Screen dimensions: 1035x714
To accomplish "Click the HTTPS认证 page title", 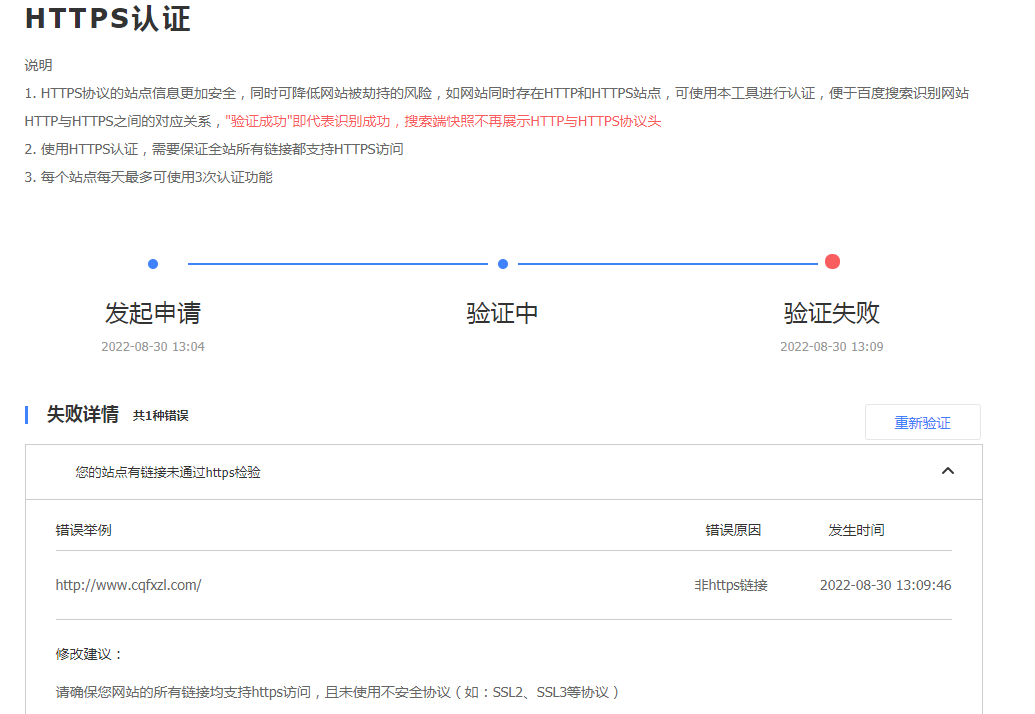I will click(x=107, y=19).
